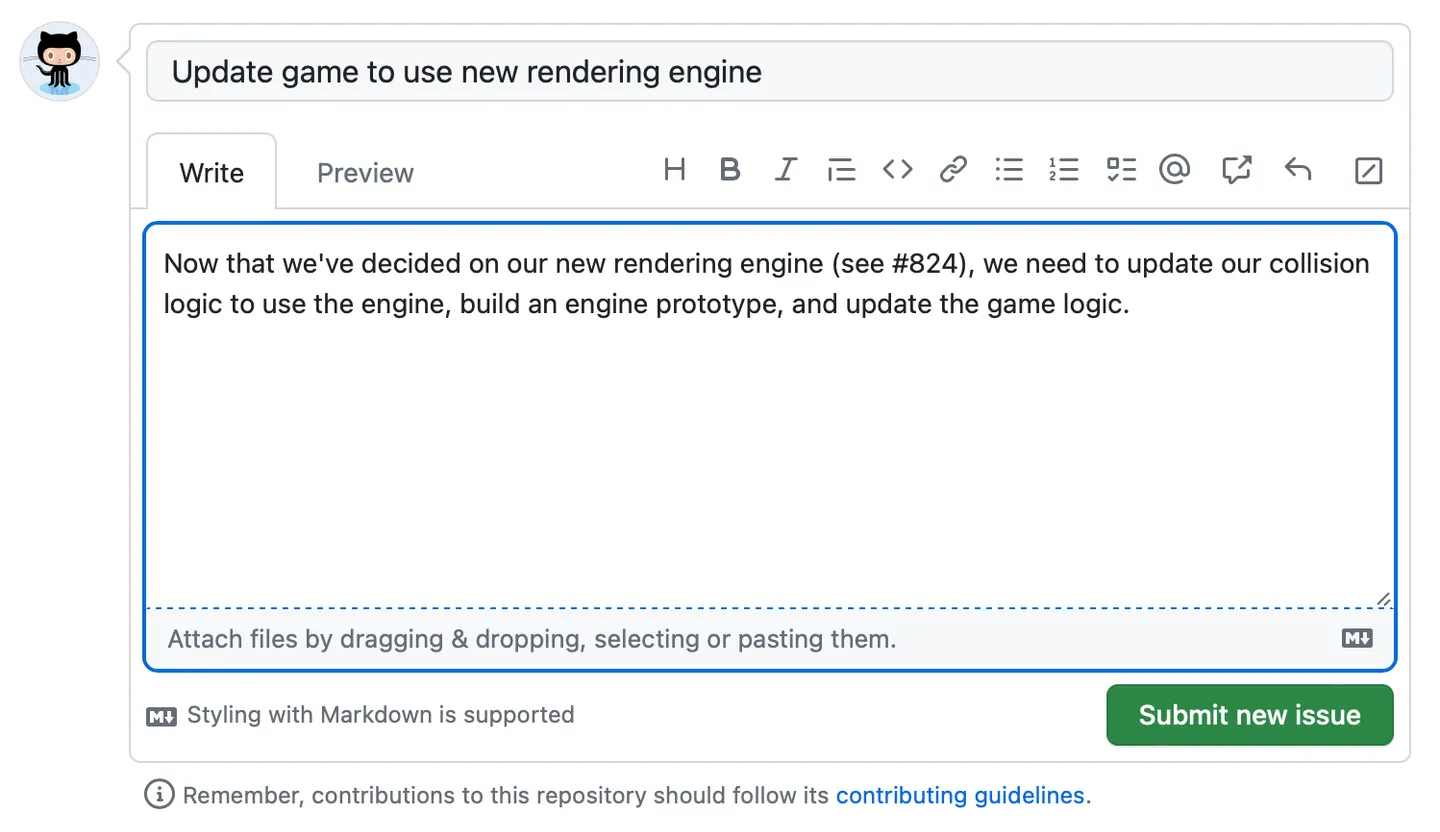
Task: Insert a bulleted list from the toolbar
Action: click(1009, 170)
